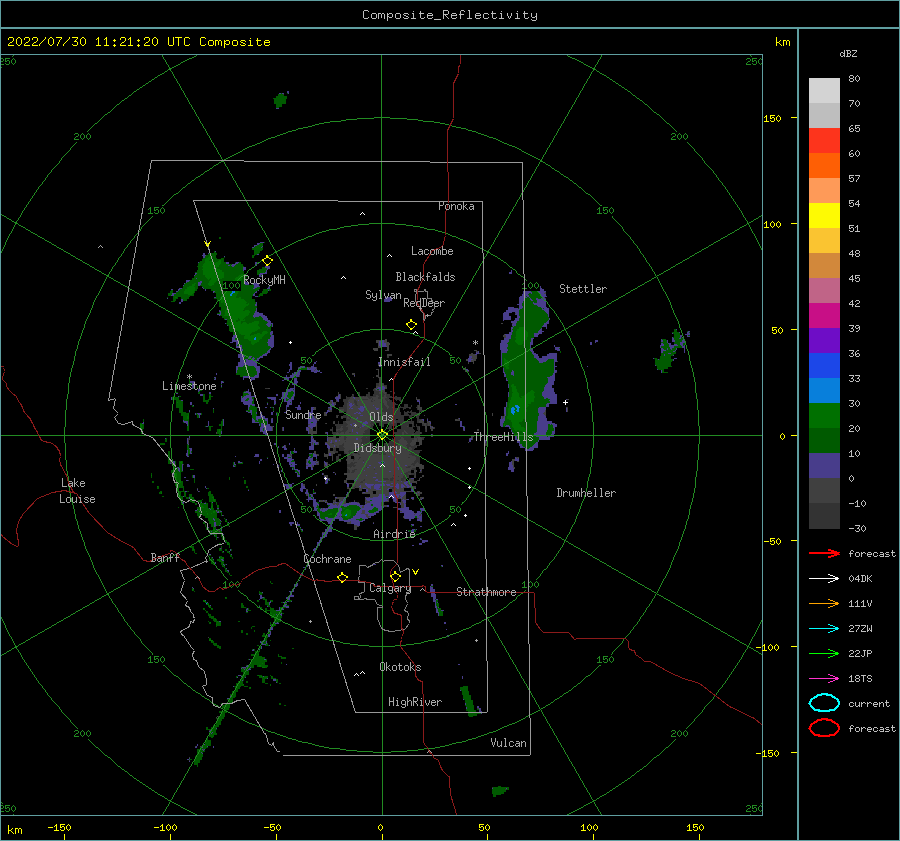This screenshot has width=900, height=841.
Task: Click the red forecast ellipse legend icon
Action: click(824, 728)
